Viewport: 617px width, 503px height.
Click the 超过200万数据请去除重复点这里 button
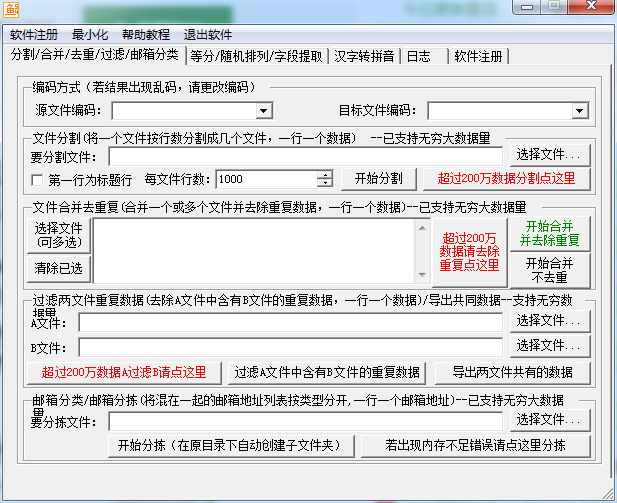pyautogui.click(x=469, y=252)
